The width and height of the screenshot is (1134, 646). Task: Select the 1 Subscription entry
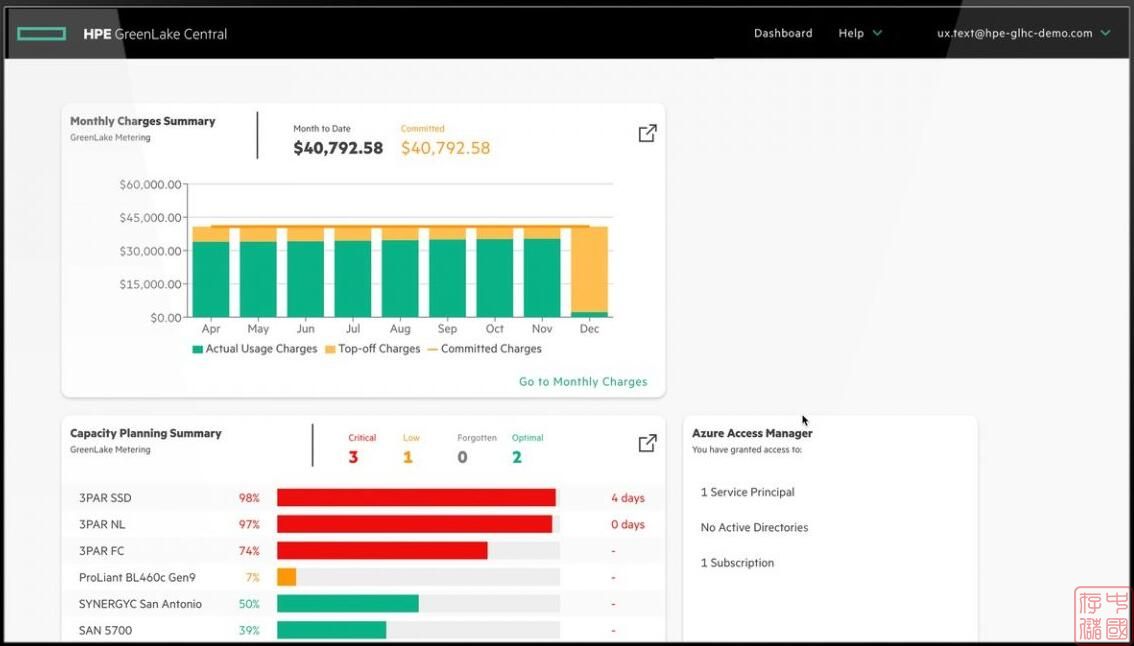[x=737, y=563]
